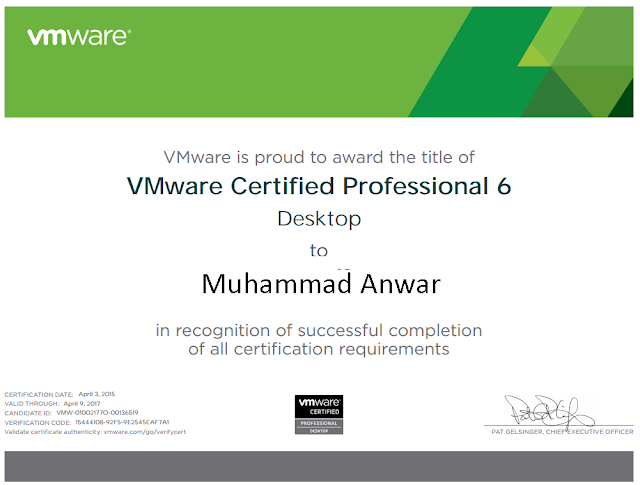Click 'in recognition of successful completion' line
The image size is (640, 485).
coord(319,330)
